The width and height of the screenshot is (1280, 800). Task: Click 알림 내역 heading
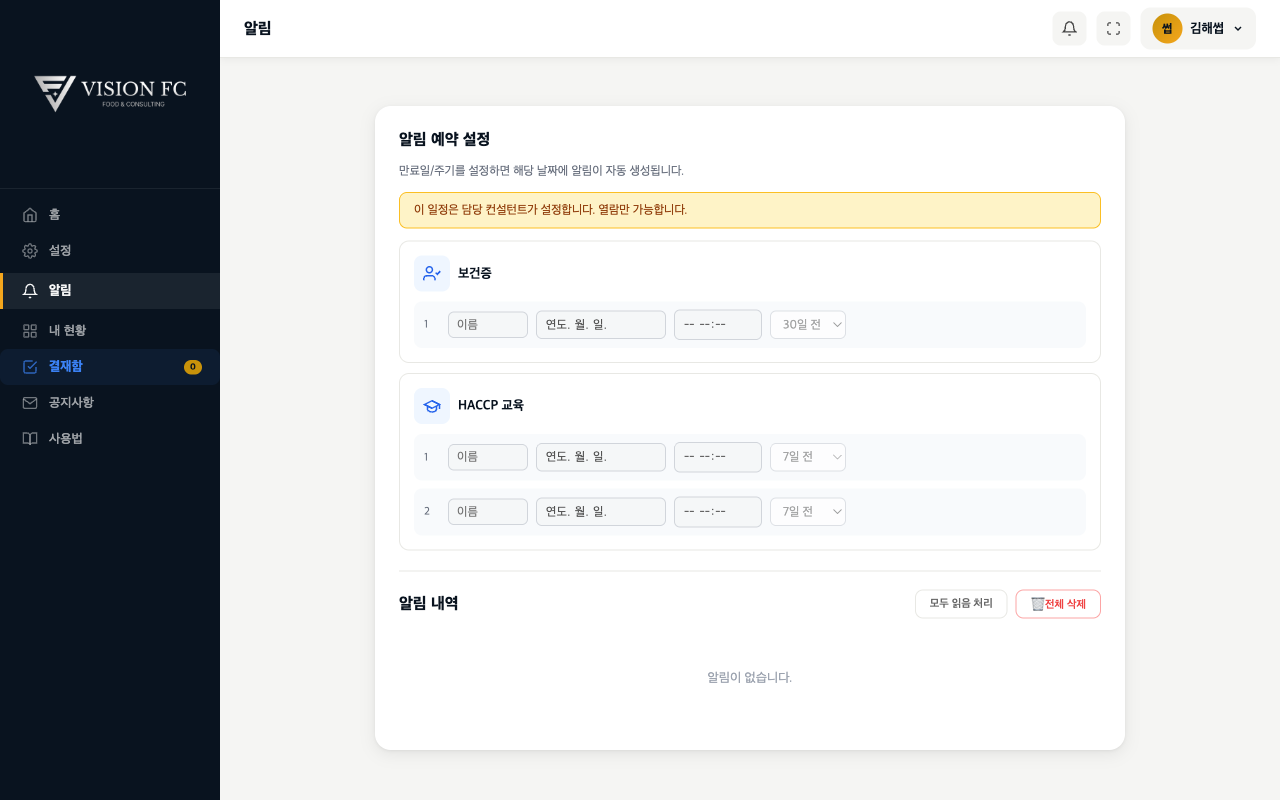[429, 603]
